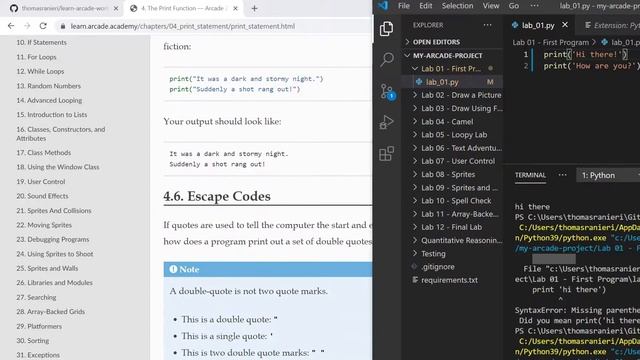The height and width of the screenshot is (360, 640).
Task: Open the View menu in VS Code
Action: coord(491,5)
